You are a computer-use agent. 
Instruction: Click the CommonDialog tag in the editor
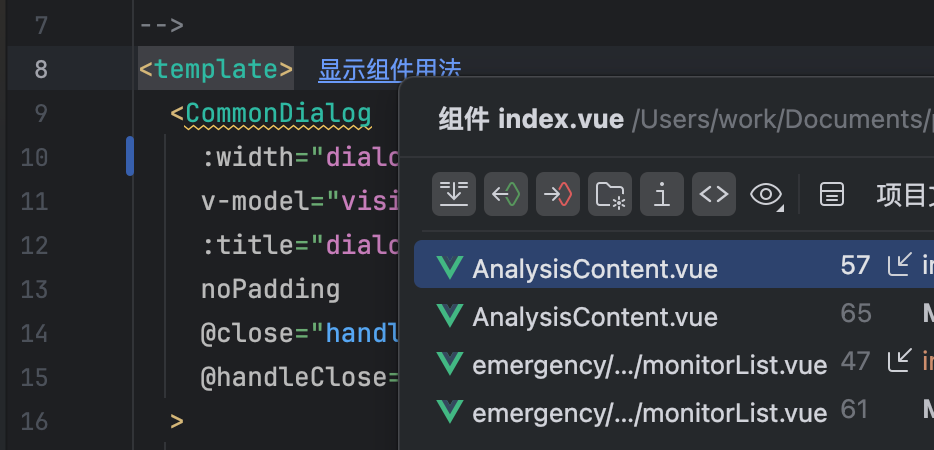click(x=278, y=113)
